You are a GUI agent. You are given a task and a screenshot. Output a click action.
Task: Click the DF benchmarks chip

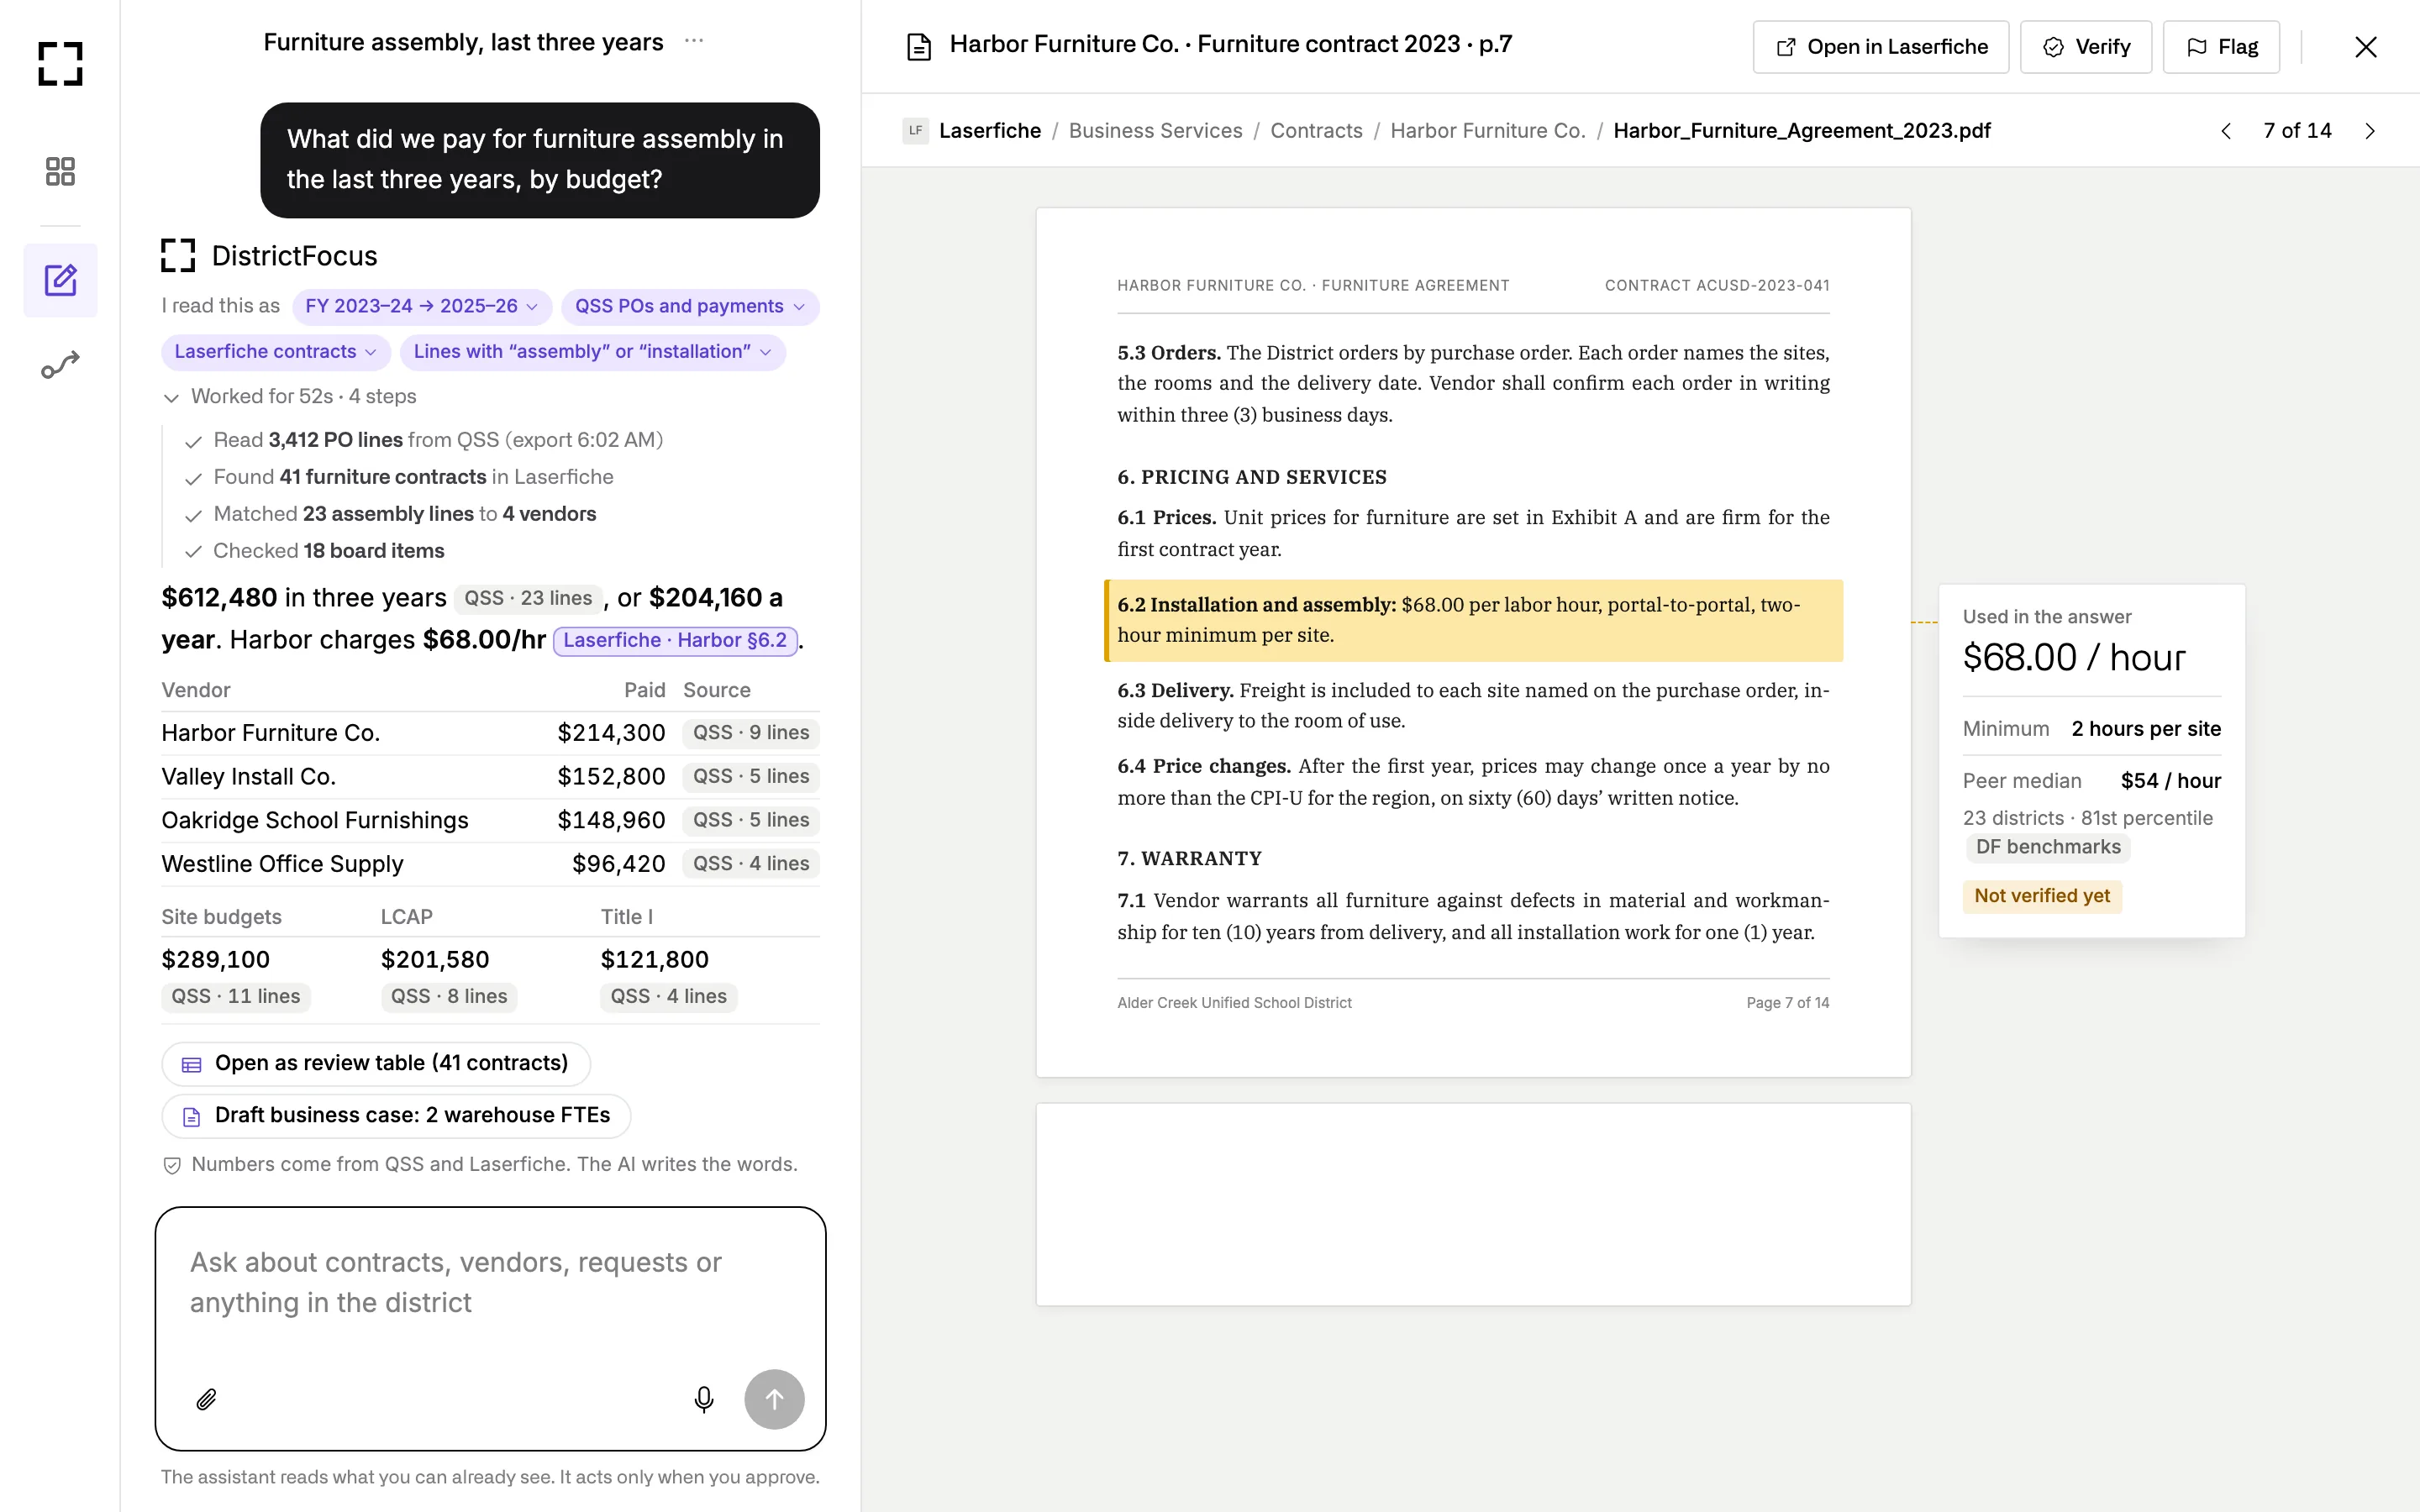(x=2047, y=848)
